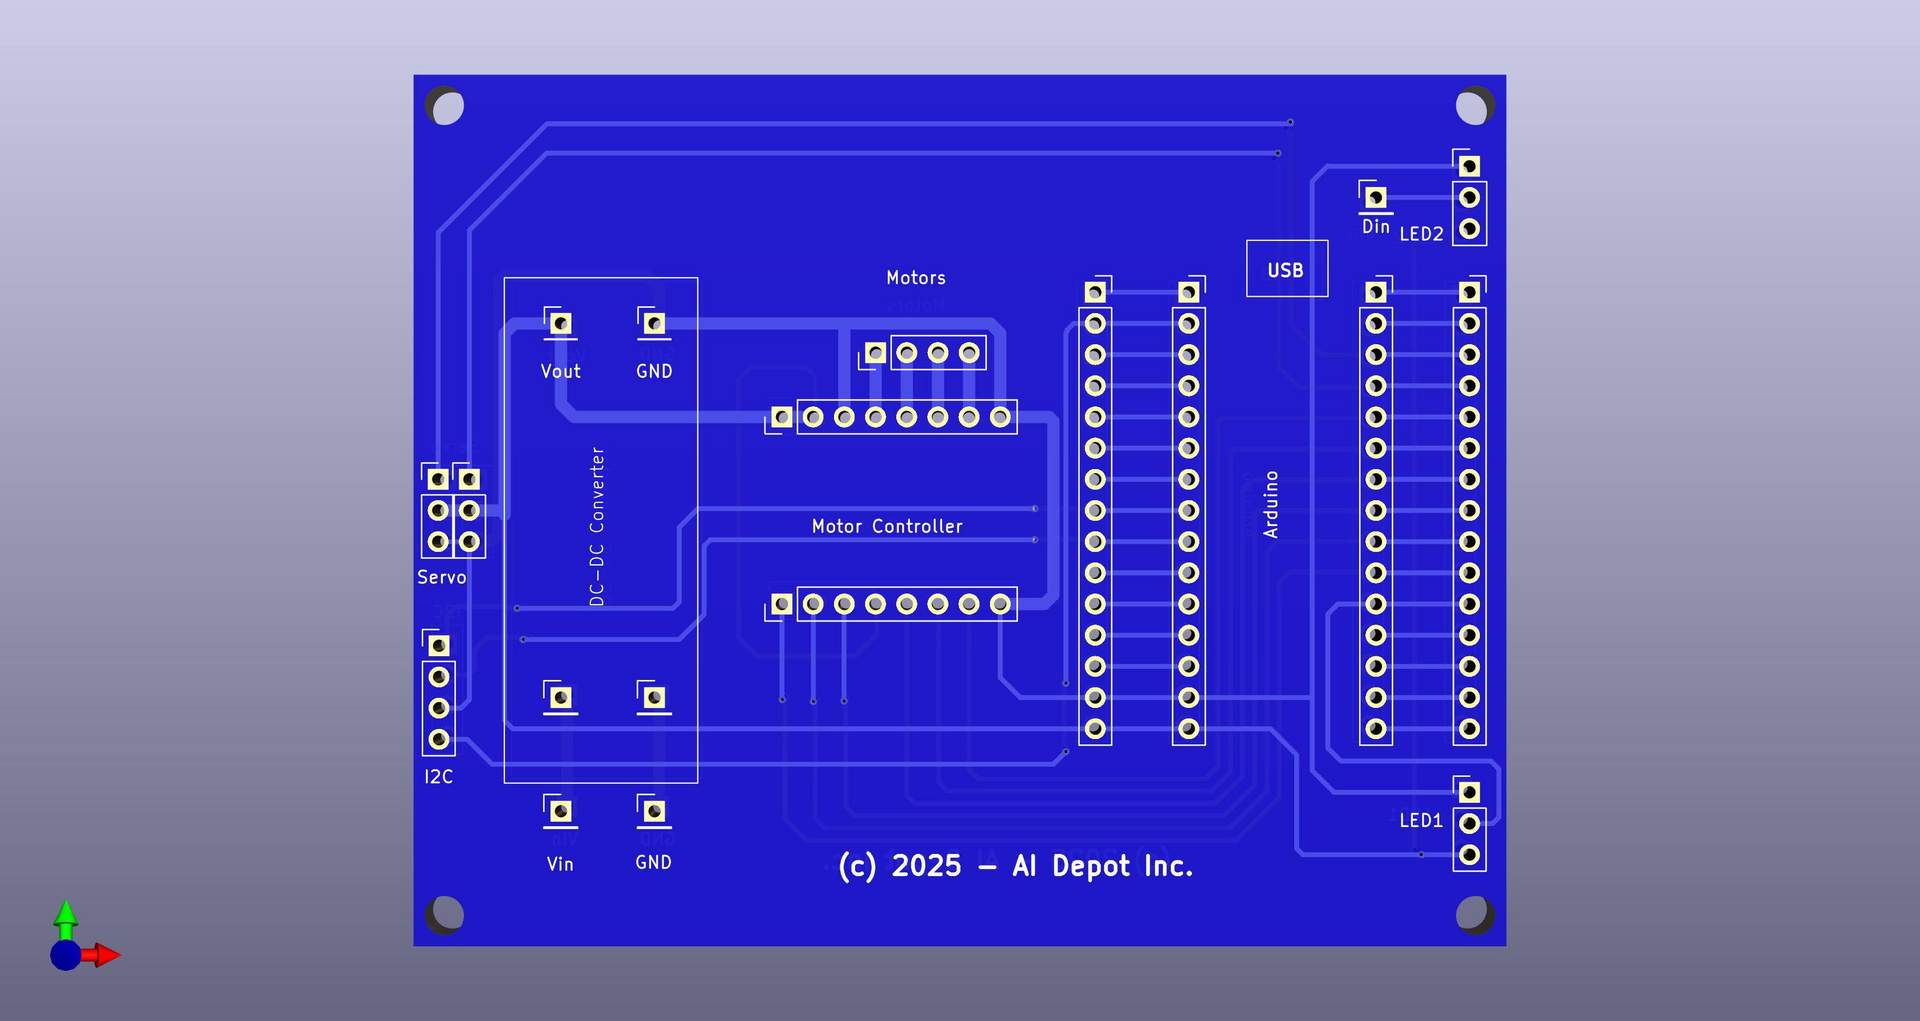
Task: Click the bottom-right mounting hole of the board
Action: tap(1475, 914)
